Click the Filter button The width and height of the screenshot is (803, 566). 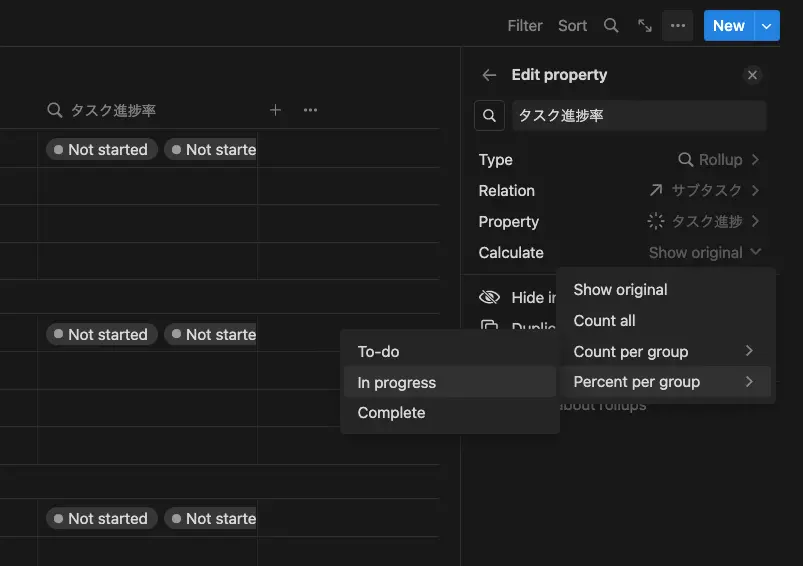[x=525, y=26]
